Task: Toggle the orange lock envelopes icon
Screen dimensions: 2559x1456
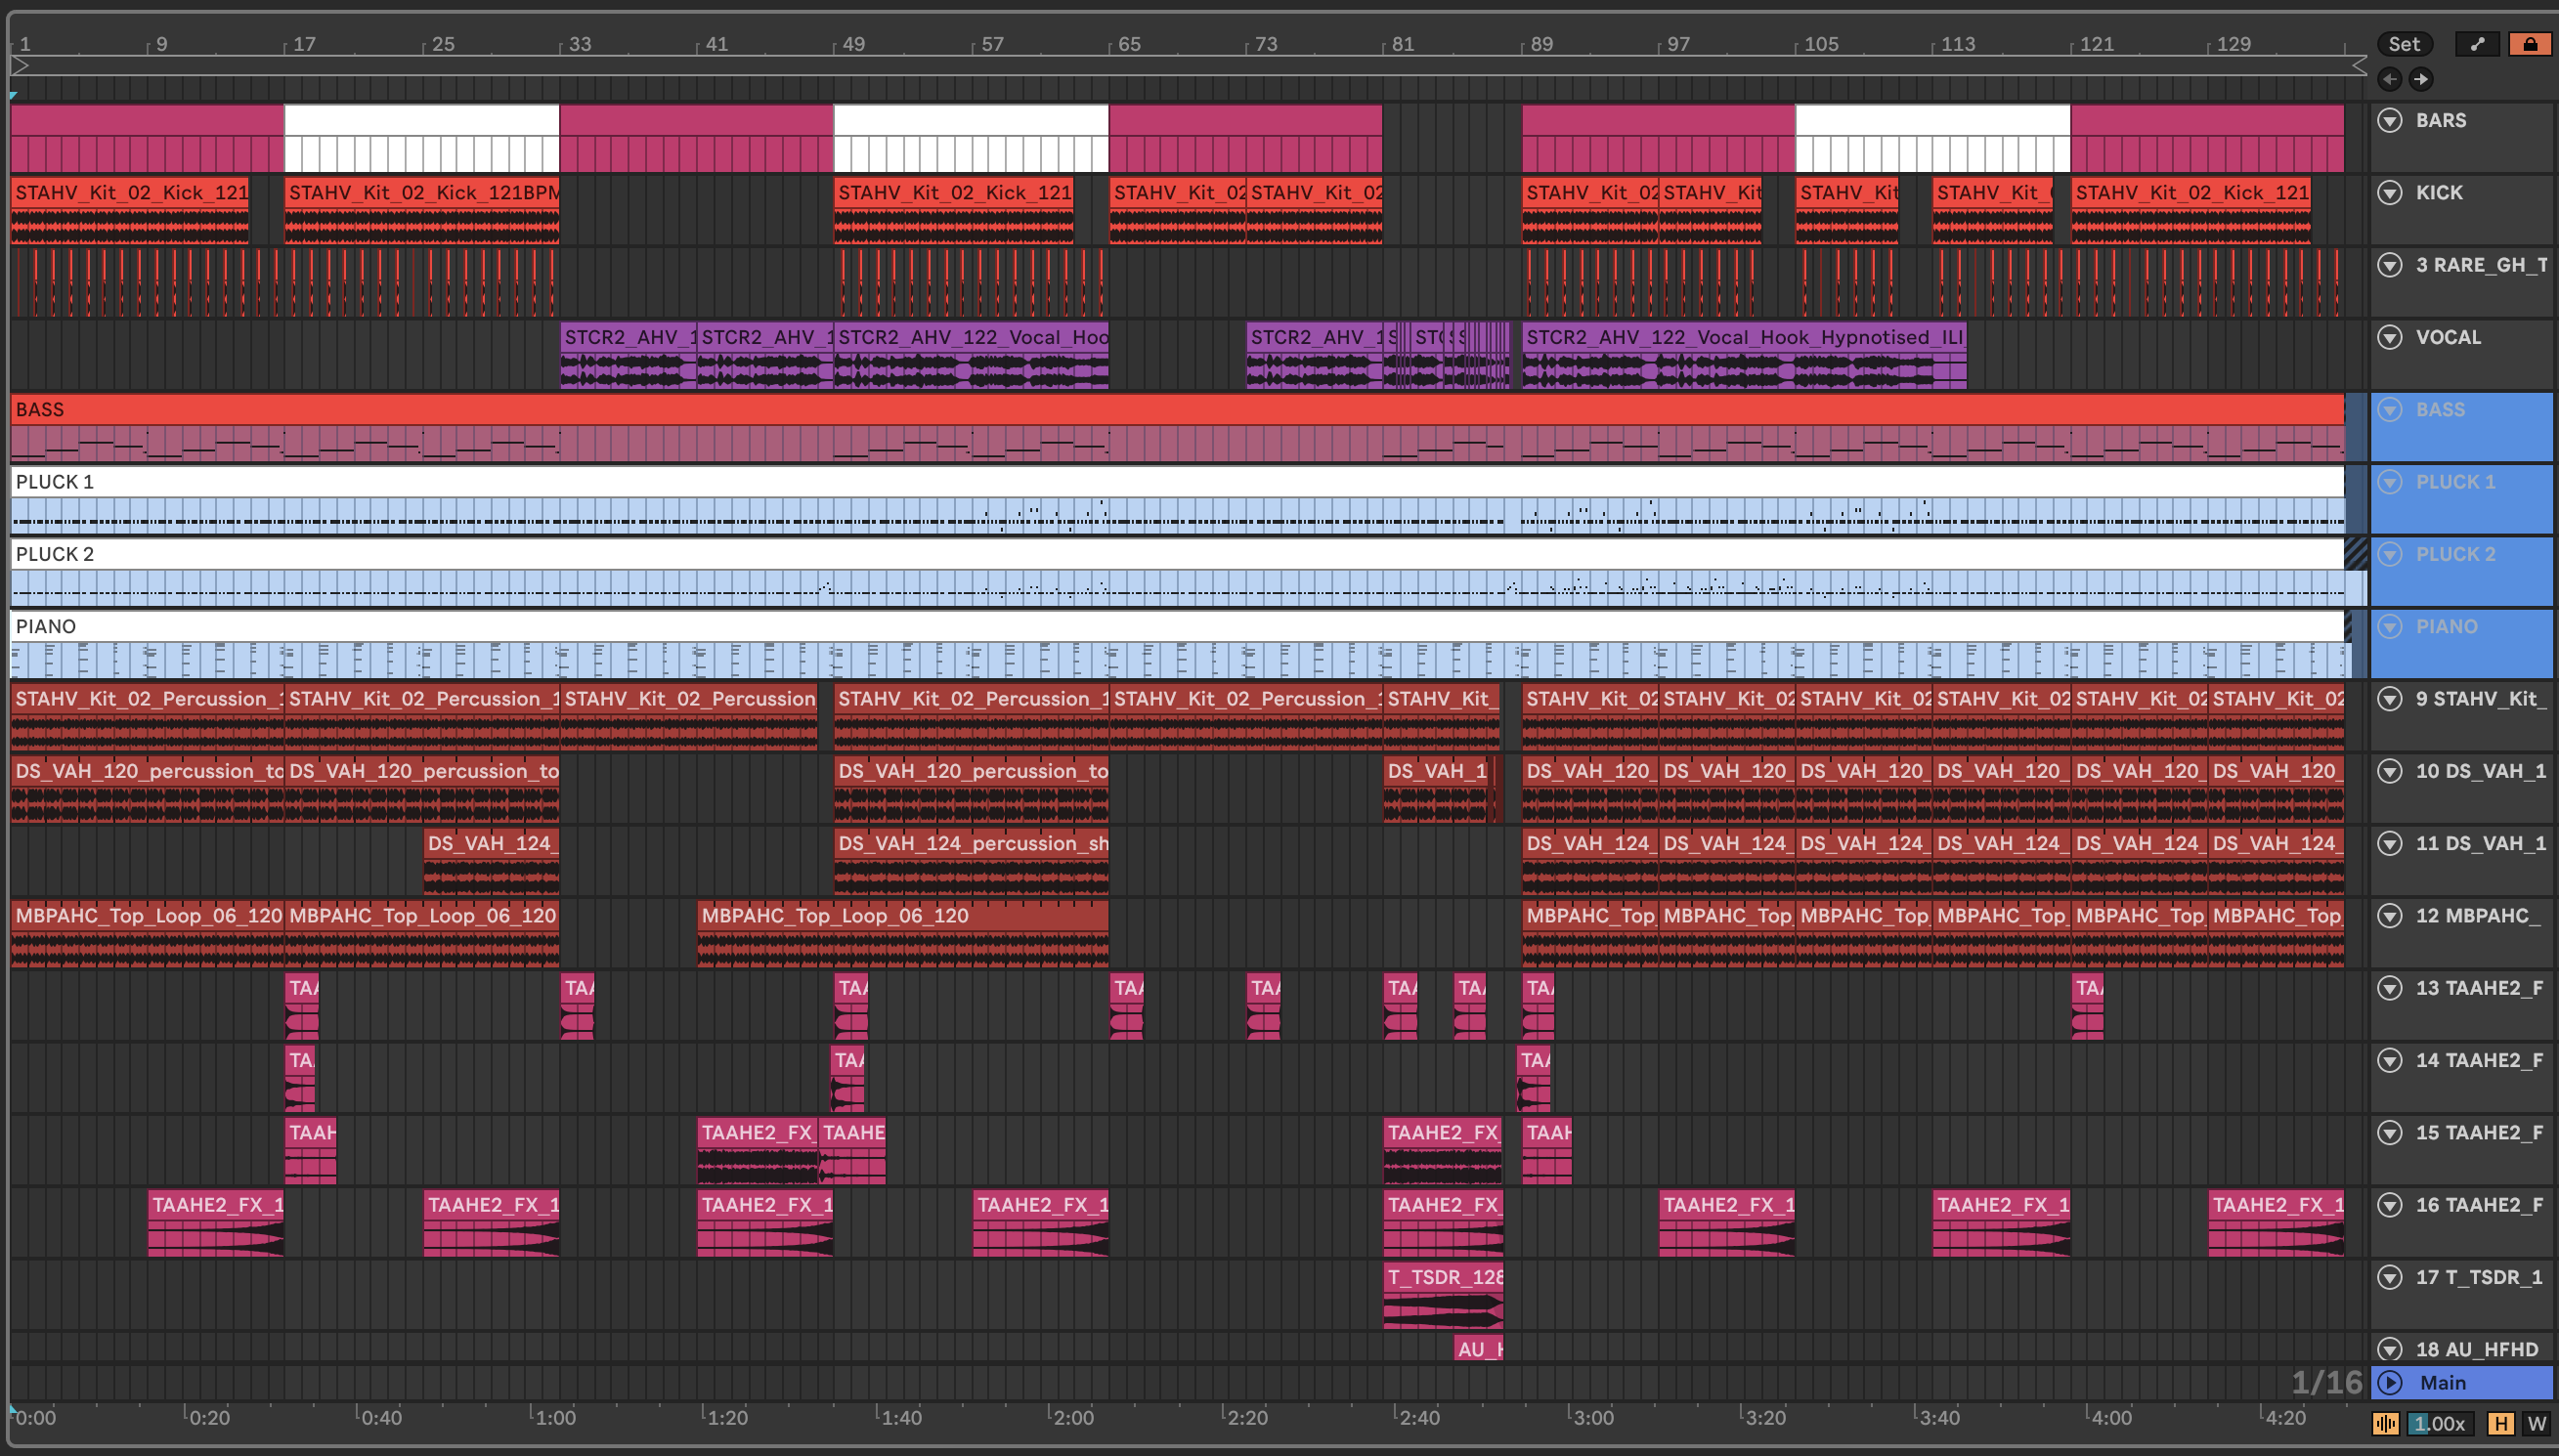Action: 2529,44
